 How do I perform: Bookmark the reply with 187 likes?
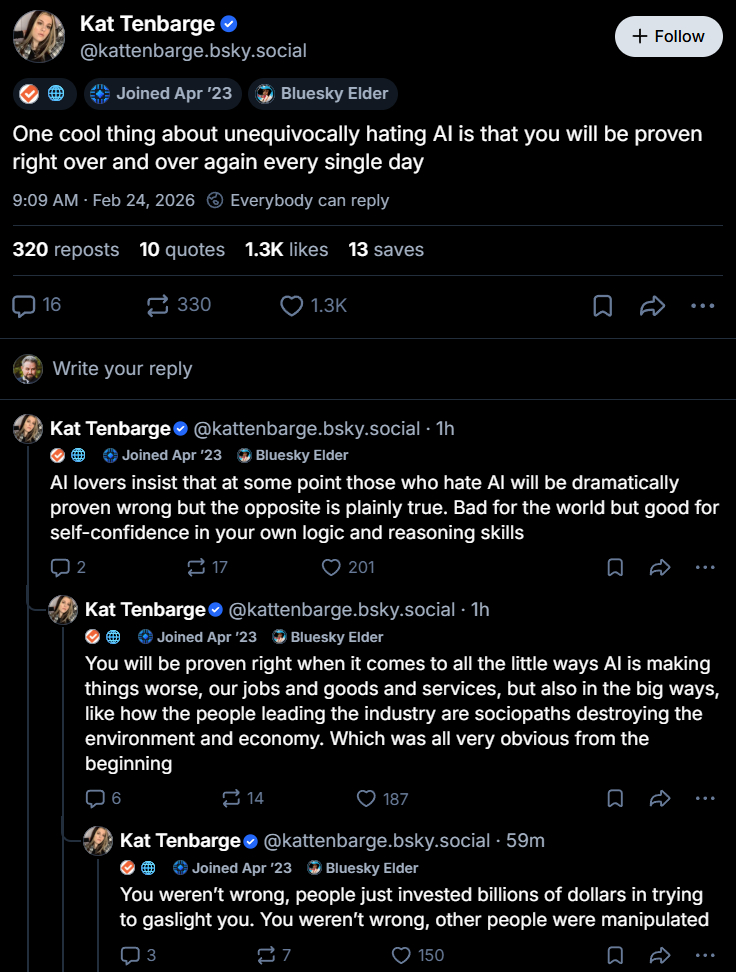(615, 798)
